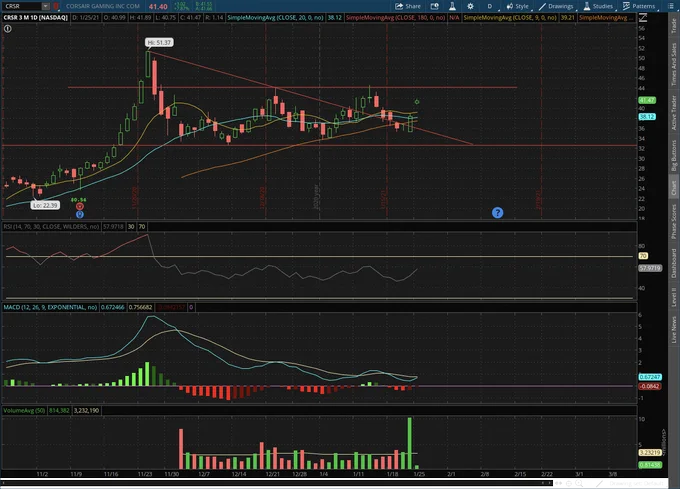Click the Hi: 51.37 price bubble
680x489 pixels.
[159, 42]
